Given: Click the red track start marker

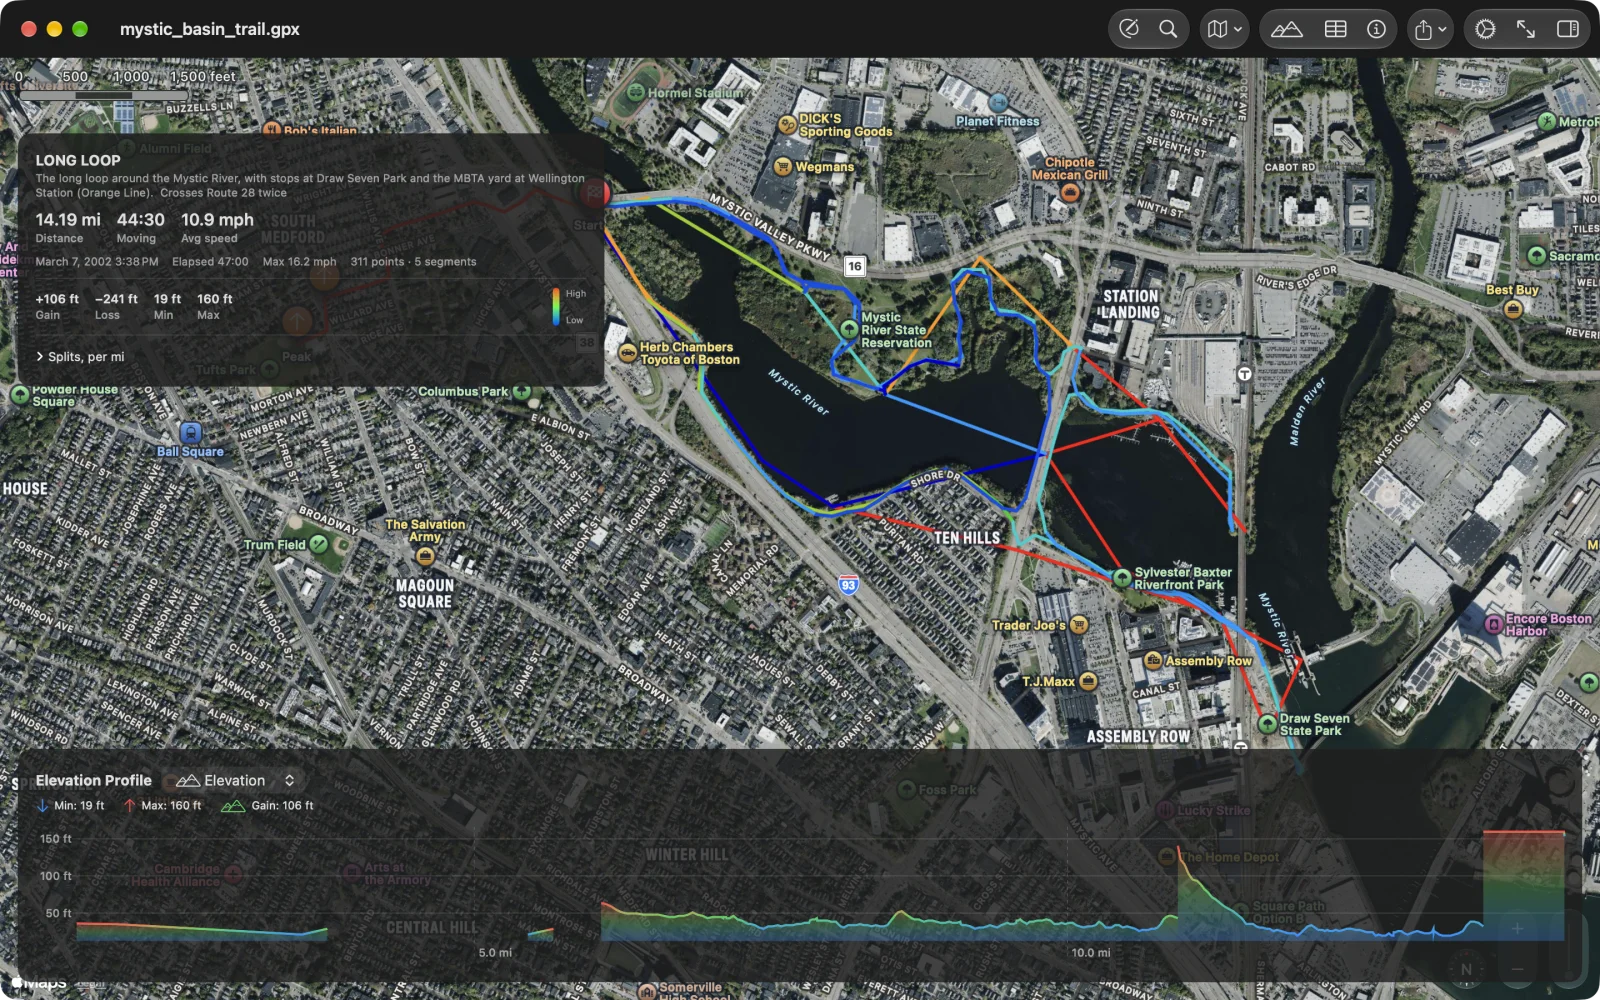Looking at the screenshot, I should (x=594, y=192).
